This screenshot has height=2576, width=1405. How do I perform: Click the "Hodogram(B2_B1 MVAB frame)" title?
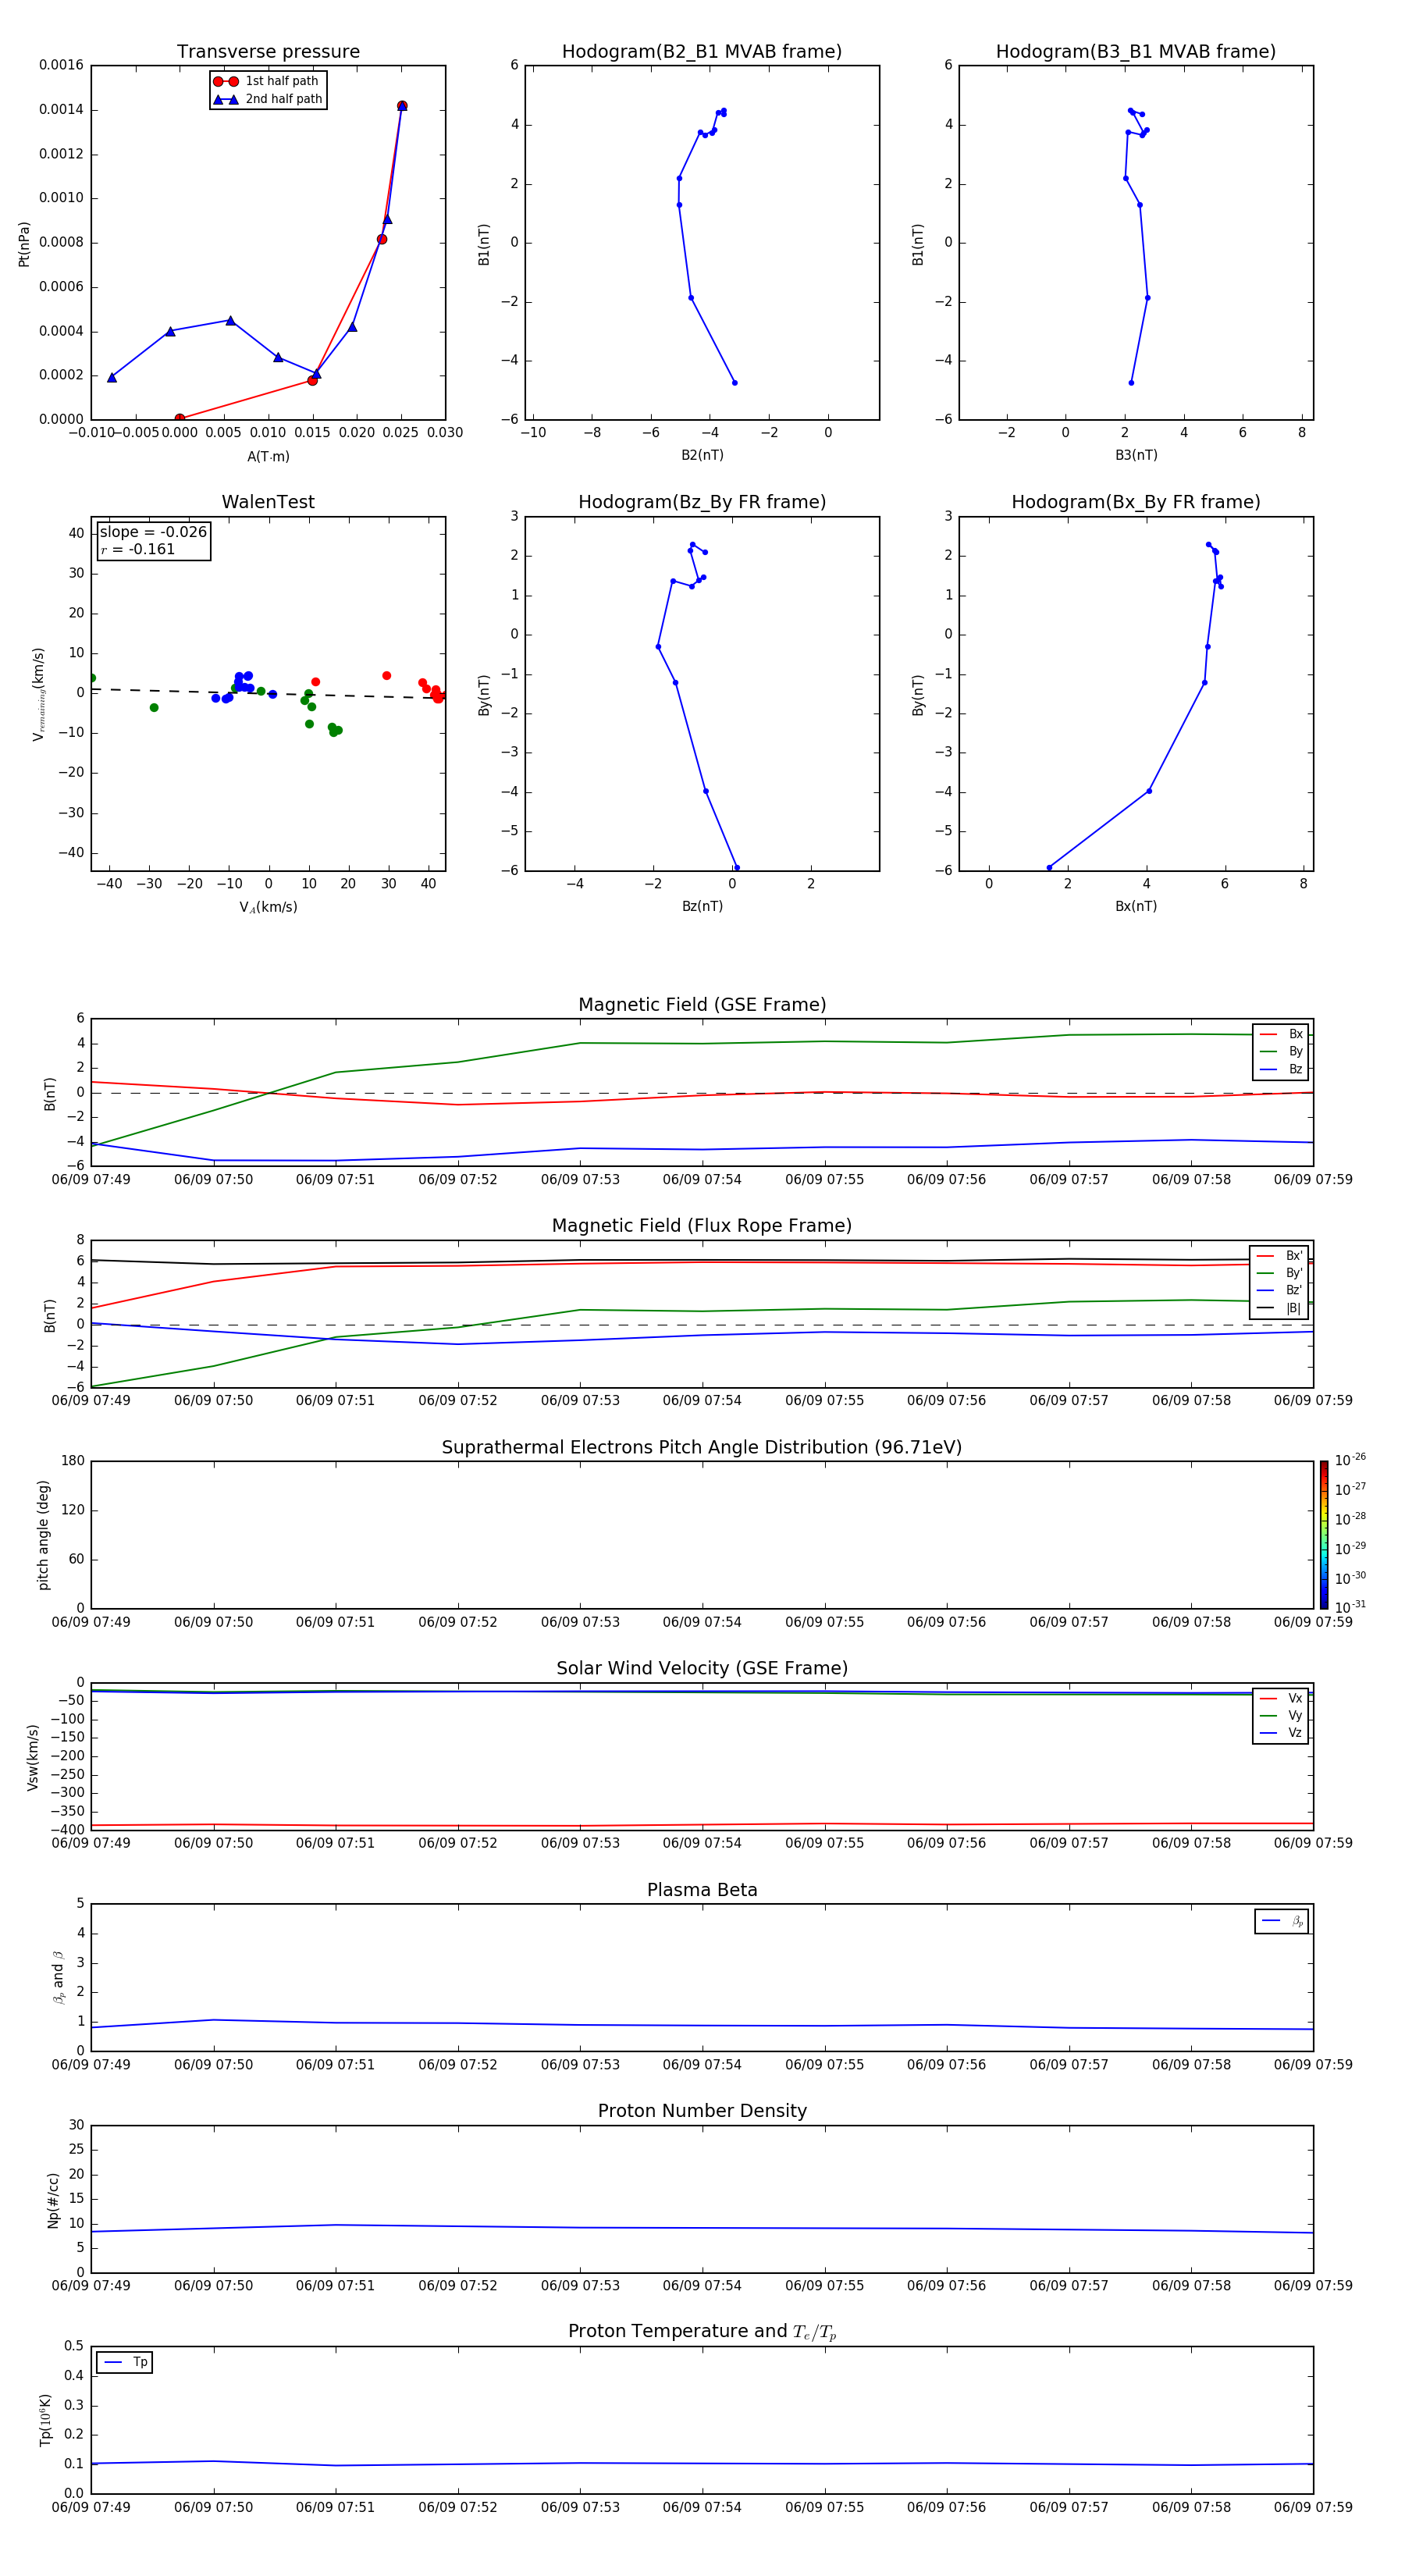(702, 52)
